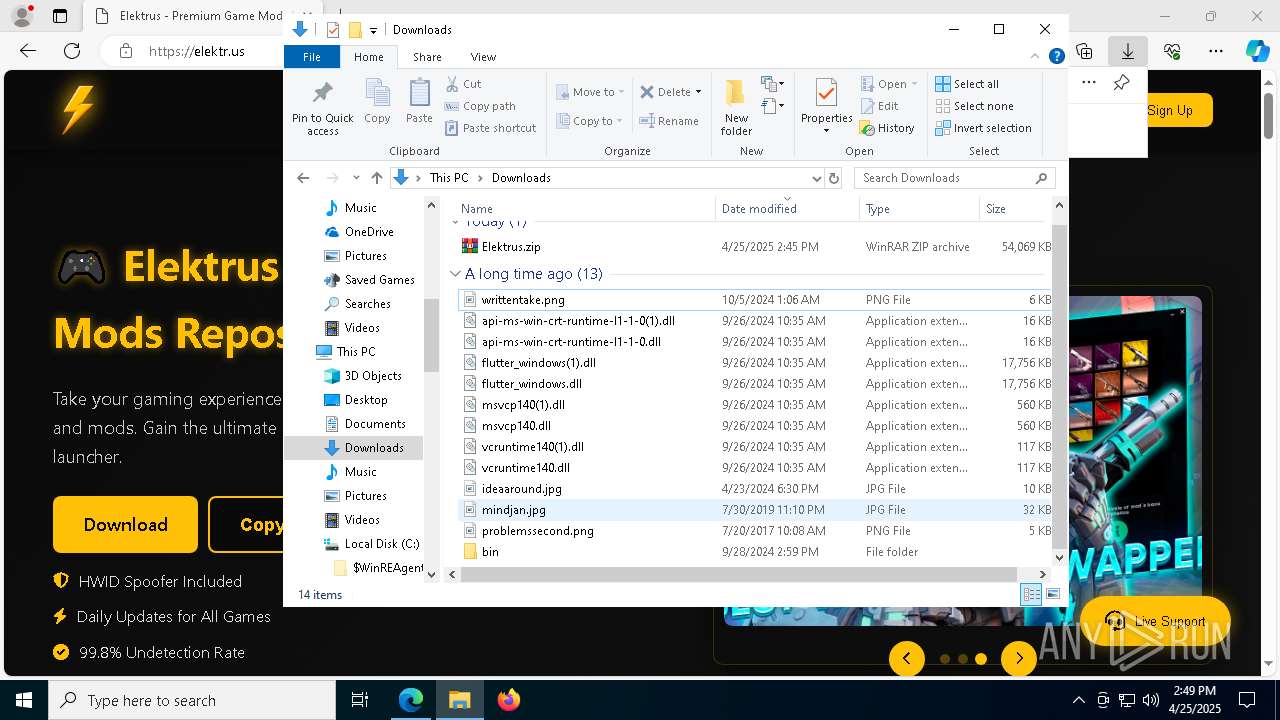Click Sign Up button on webpage

click(1170, 110)
